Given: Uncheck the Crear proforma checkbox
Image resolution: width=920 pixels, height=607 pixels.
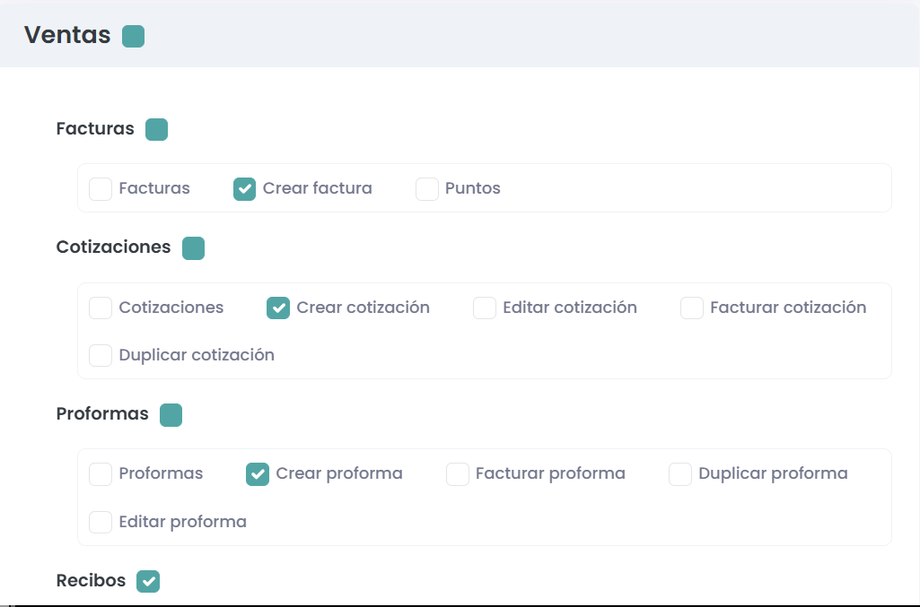Looking at the screenshot, I should 257,474.
